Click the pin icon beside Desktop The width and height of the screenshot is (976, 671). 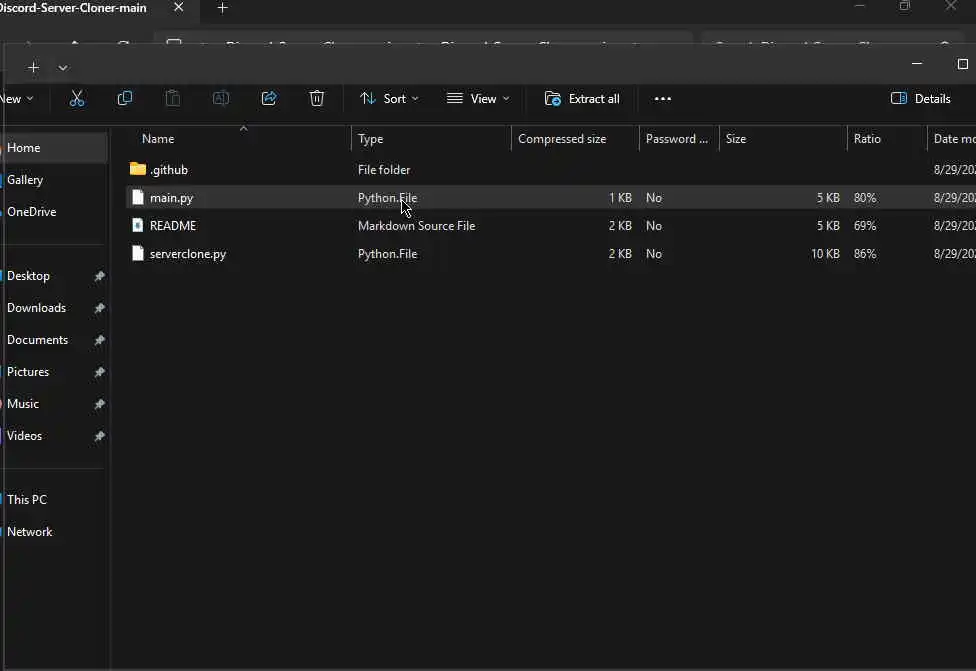99,276
